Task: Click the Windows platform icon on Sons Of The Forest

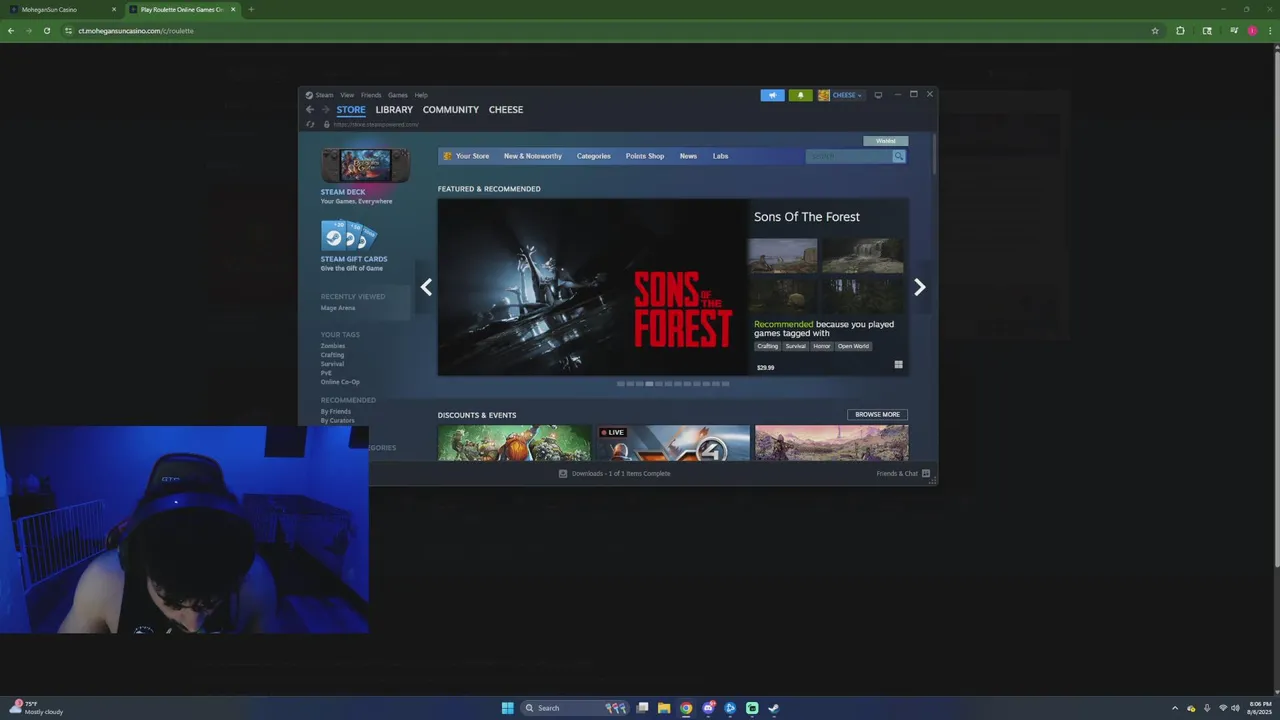Action: coord(898,365)
